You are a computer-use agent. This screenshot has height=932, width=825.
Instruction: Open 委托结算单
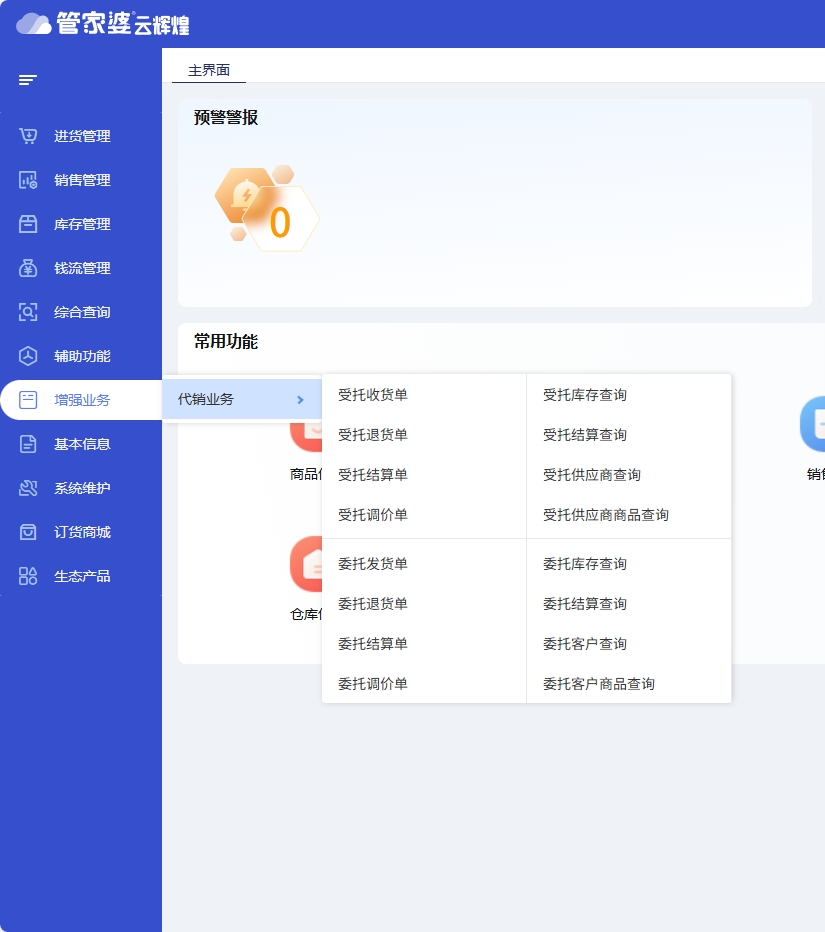373,644
